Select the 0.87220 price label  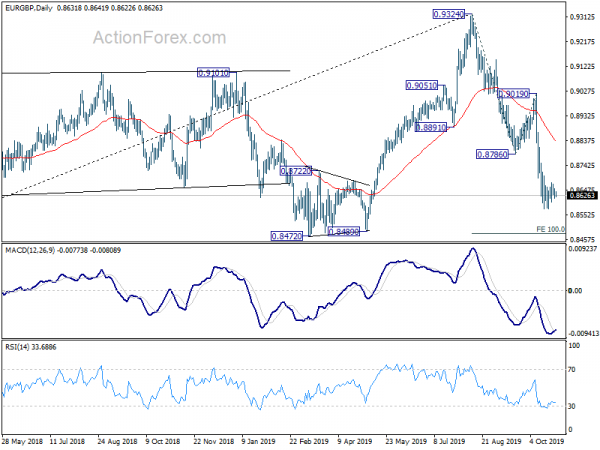pyautogui.click(x=296, y=171)
